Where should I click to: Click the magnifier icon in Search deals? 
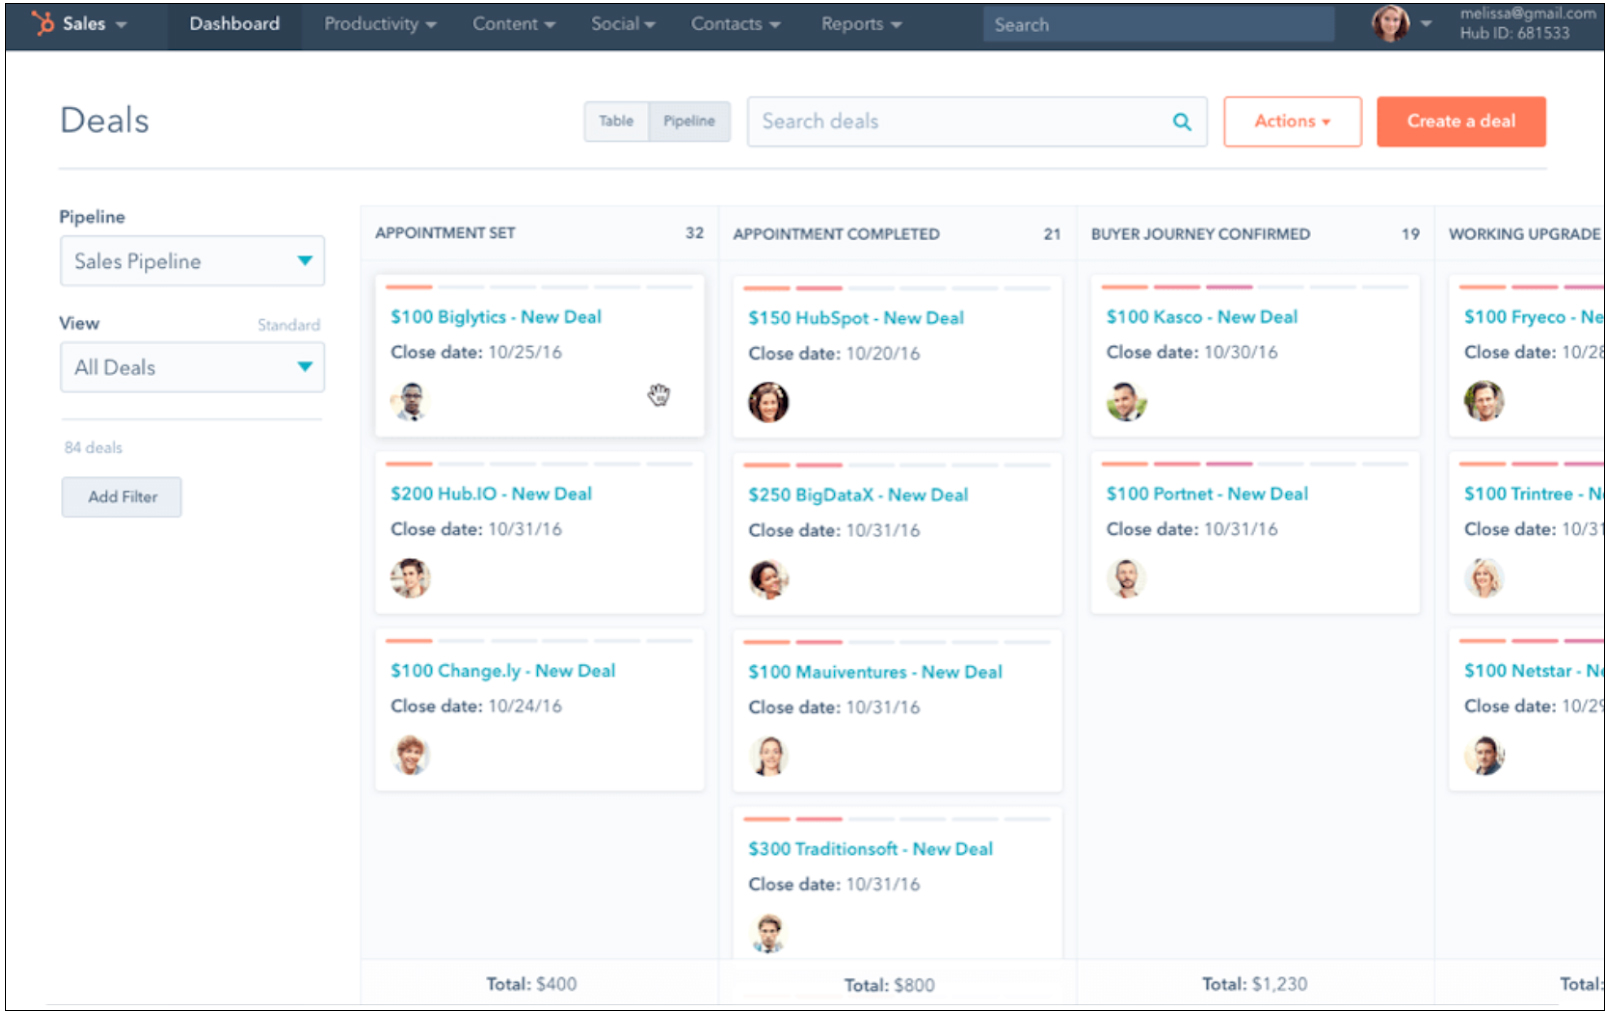(1182, 122)
